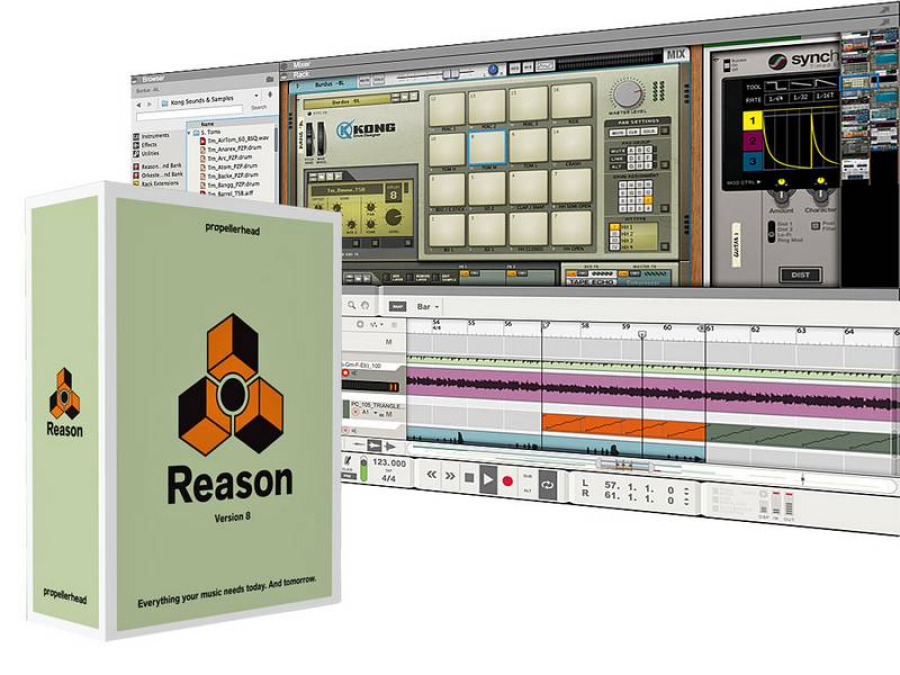900x675 pixels.
Task: Select the step curve tool in Synchronous
Action: [x=777, y=86]
